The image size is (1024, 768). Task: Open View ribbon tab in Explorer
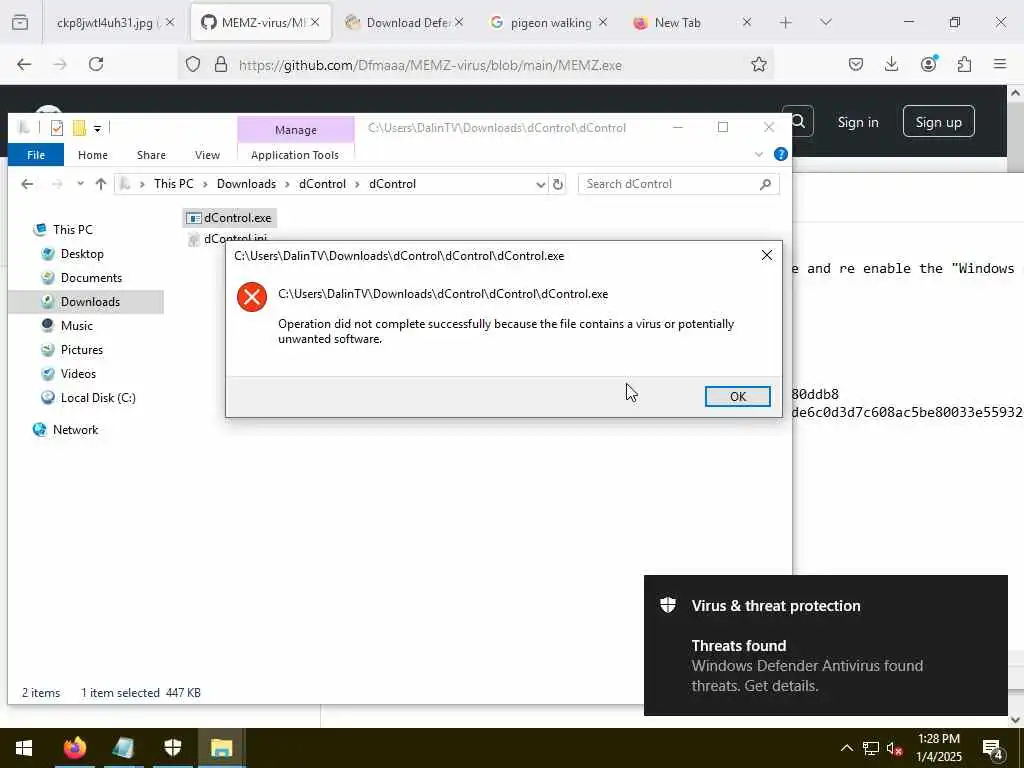(x=207, y=155)
